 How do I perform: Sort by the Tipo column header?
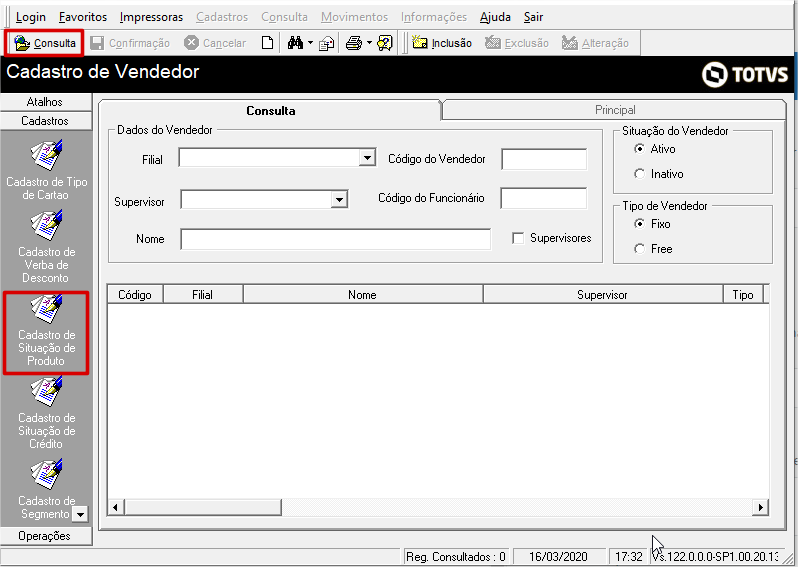(x=743, y=295)
